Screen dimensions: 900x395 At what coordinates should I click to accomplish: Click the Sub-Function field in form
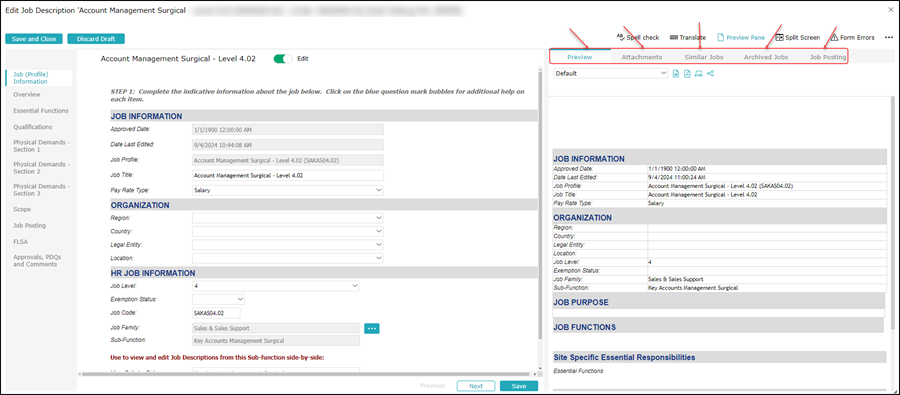coord(276,340)
